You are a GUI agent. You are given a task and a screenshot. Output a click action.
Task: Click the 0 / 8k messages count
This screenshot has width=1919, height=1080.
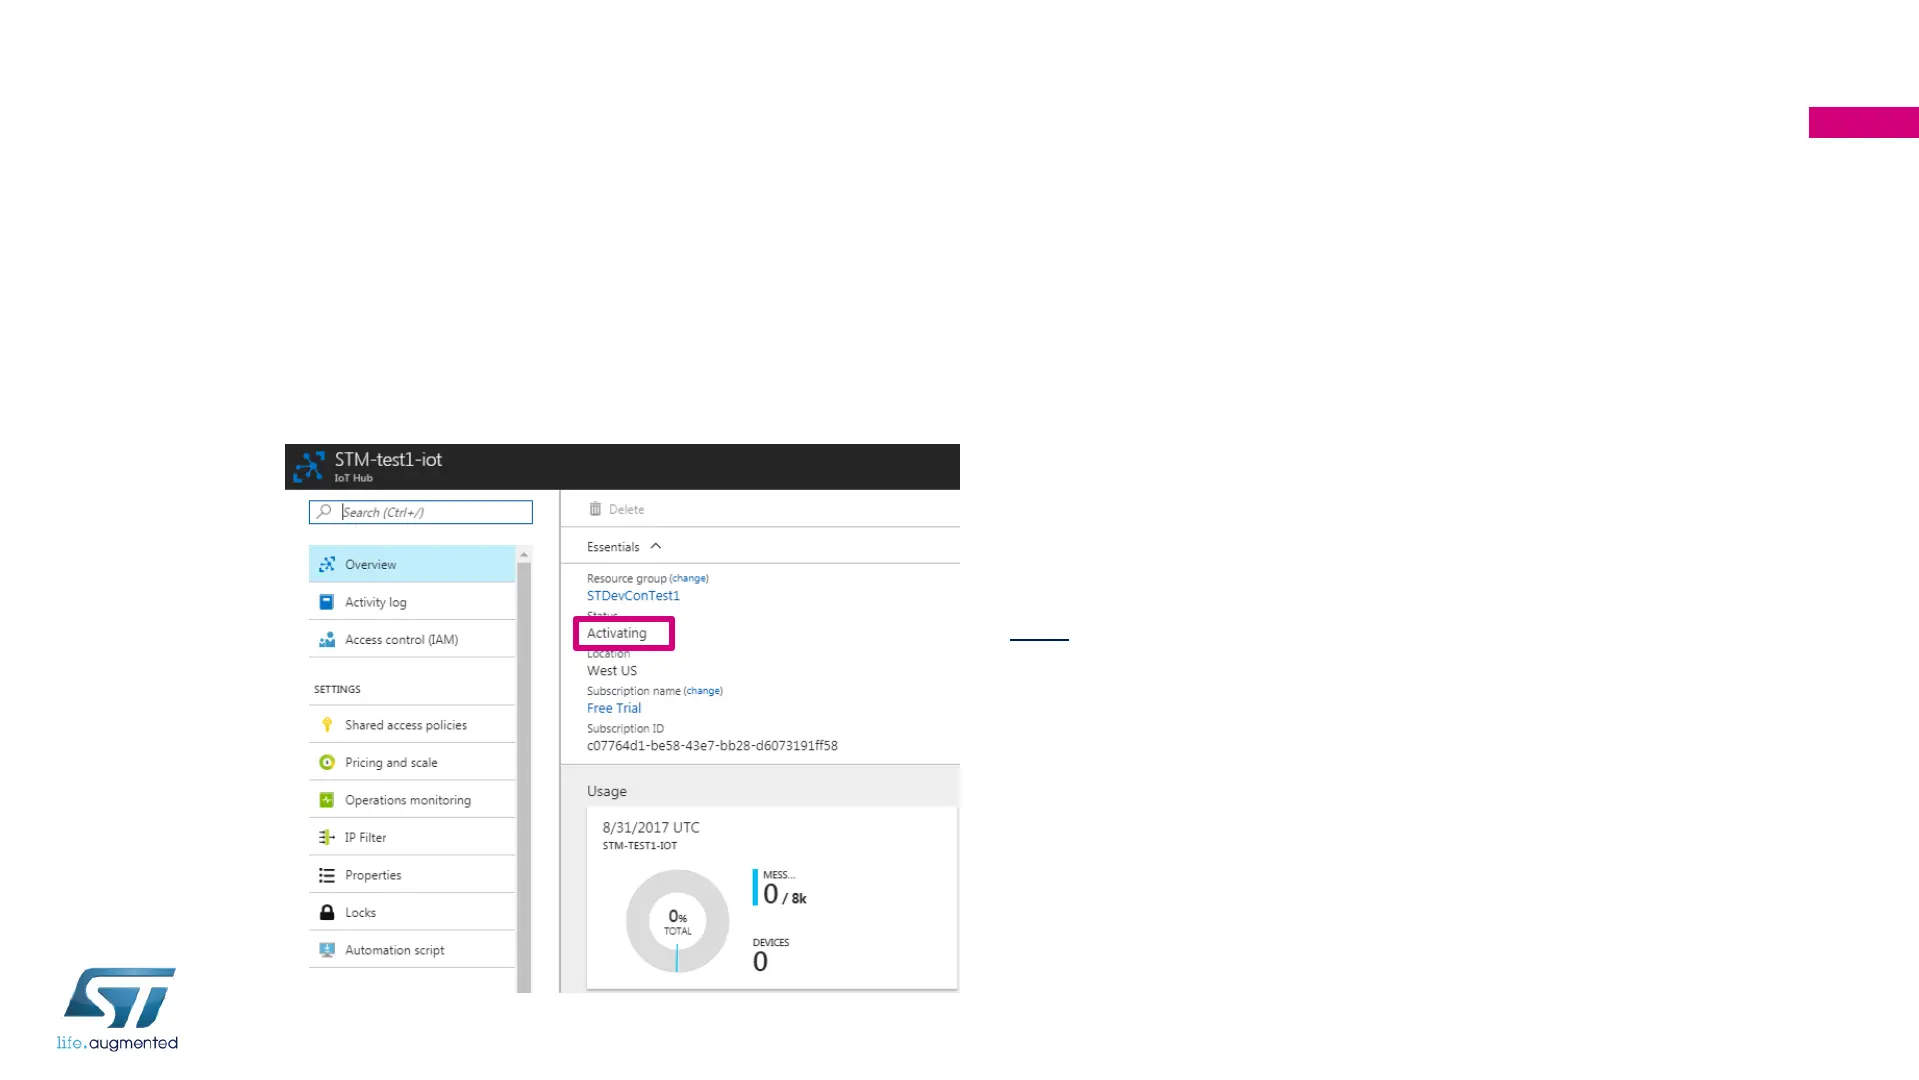click(785, 895)
